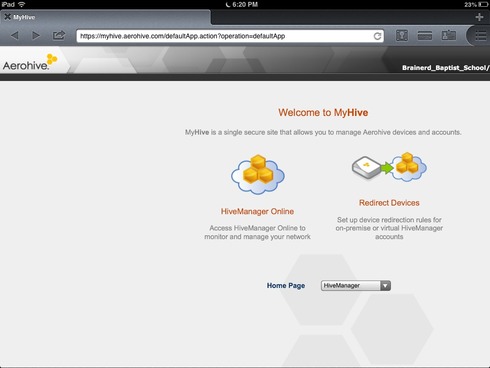
Task: Close the MyHive browser tab
Action: (7, 17)
